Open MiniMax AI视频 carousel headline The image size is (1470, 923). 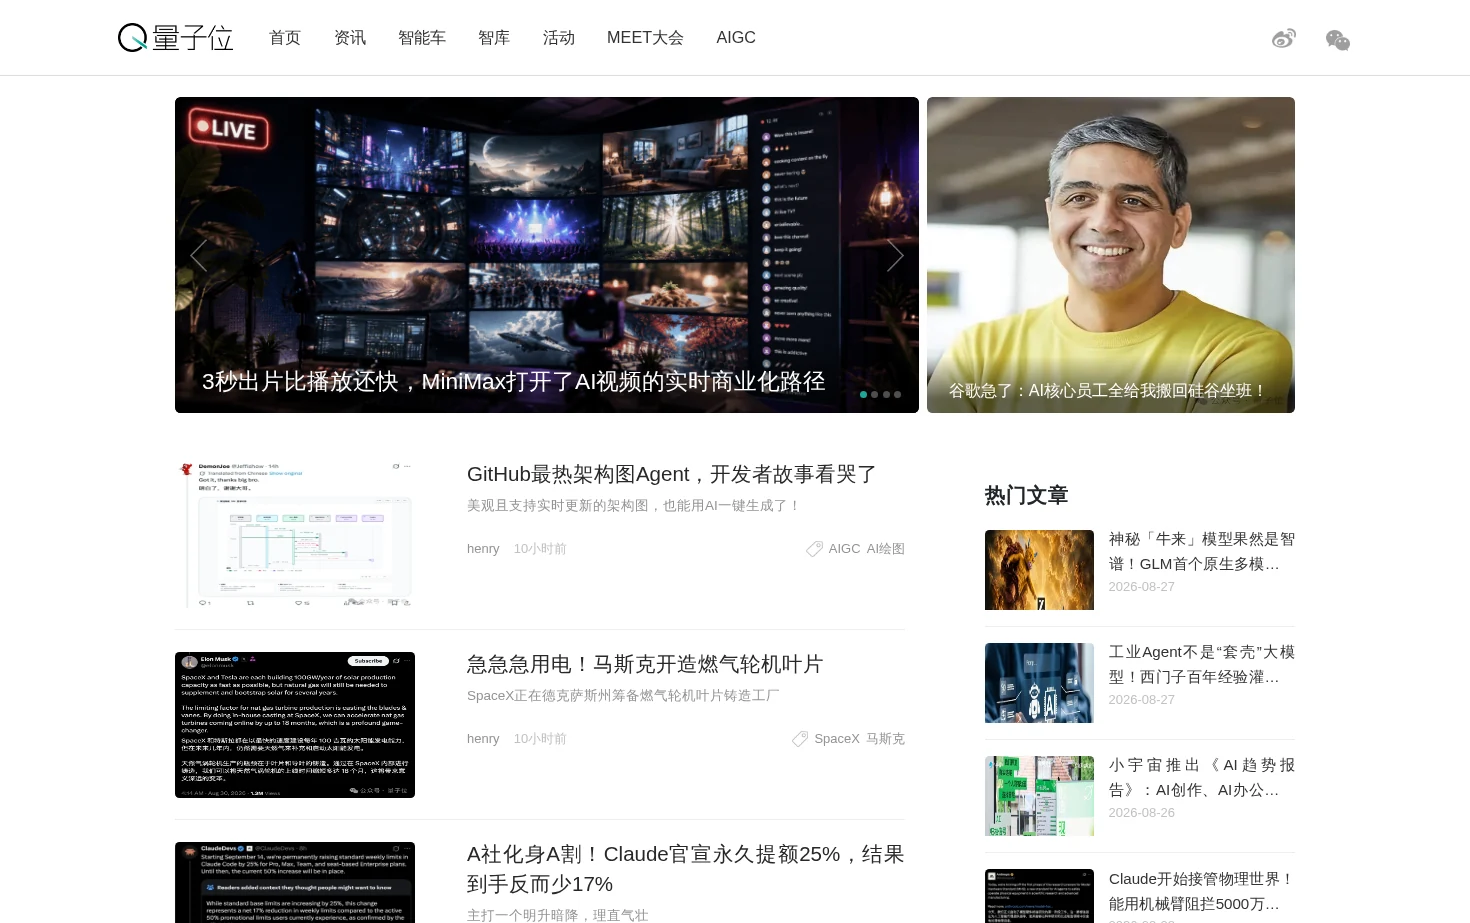pos(513,382)
